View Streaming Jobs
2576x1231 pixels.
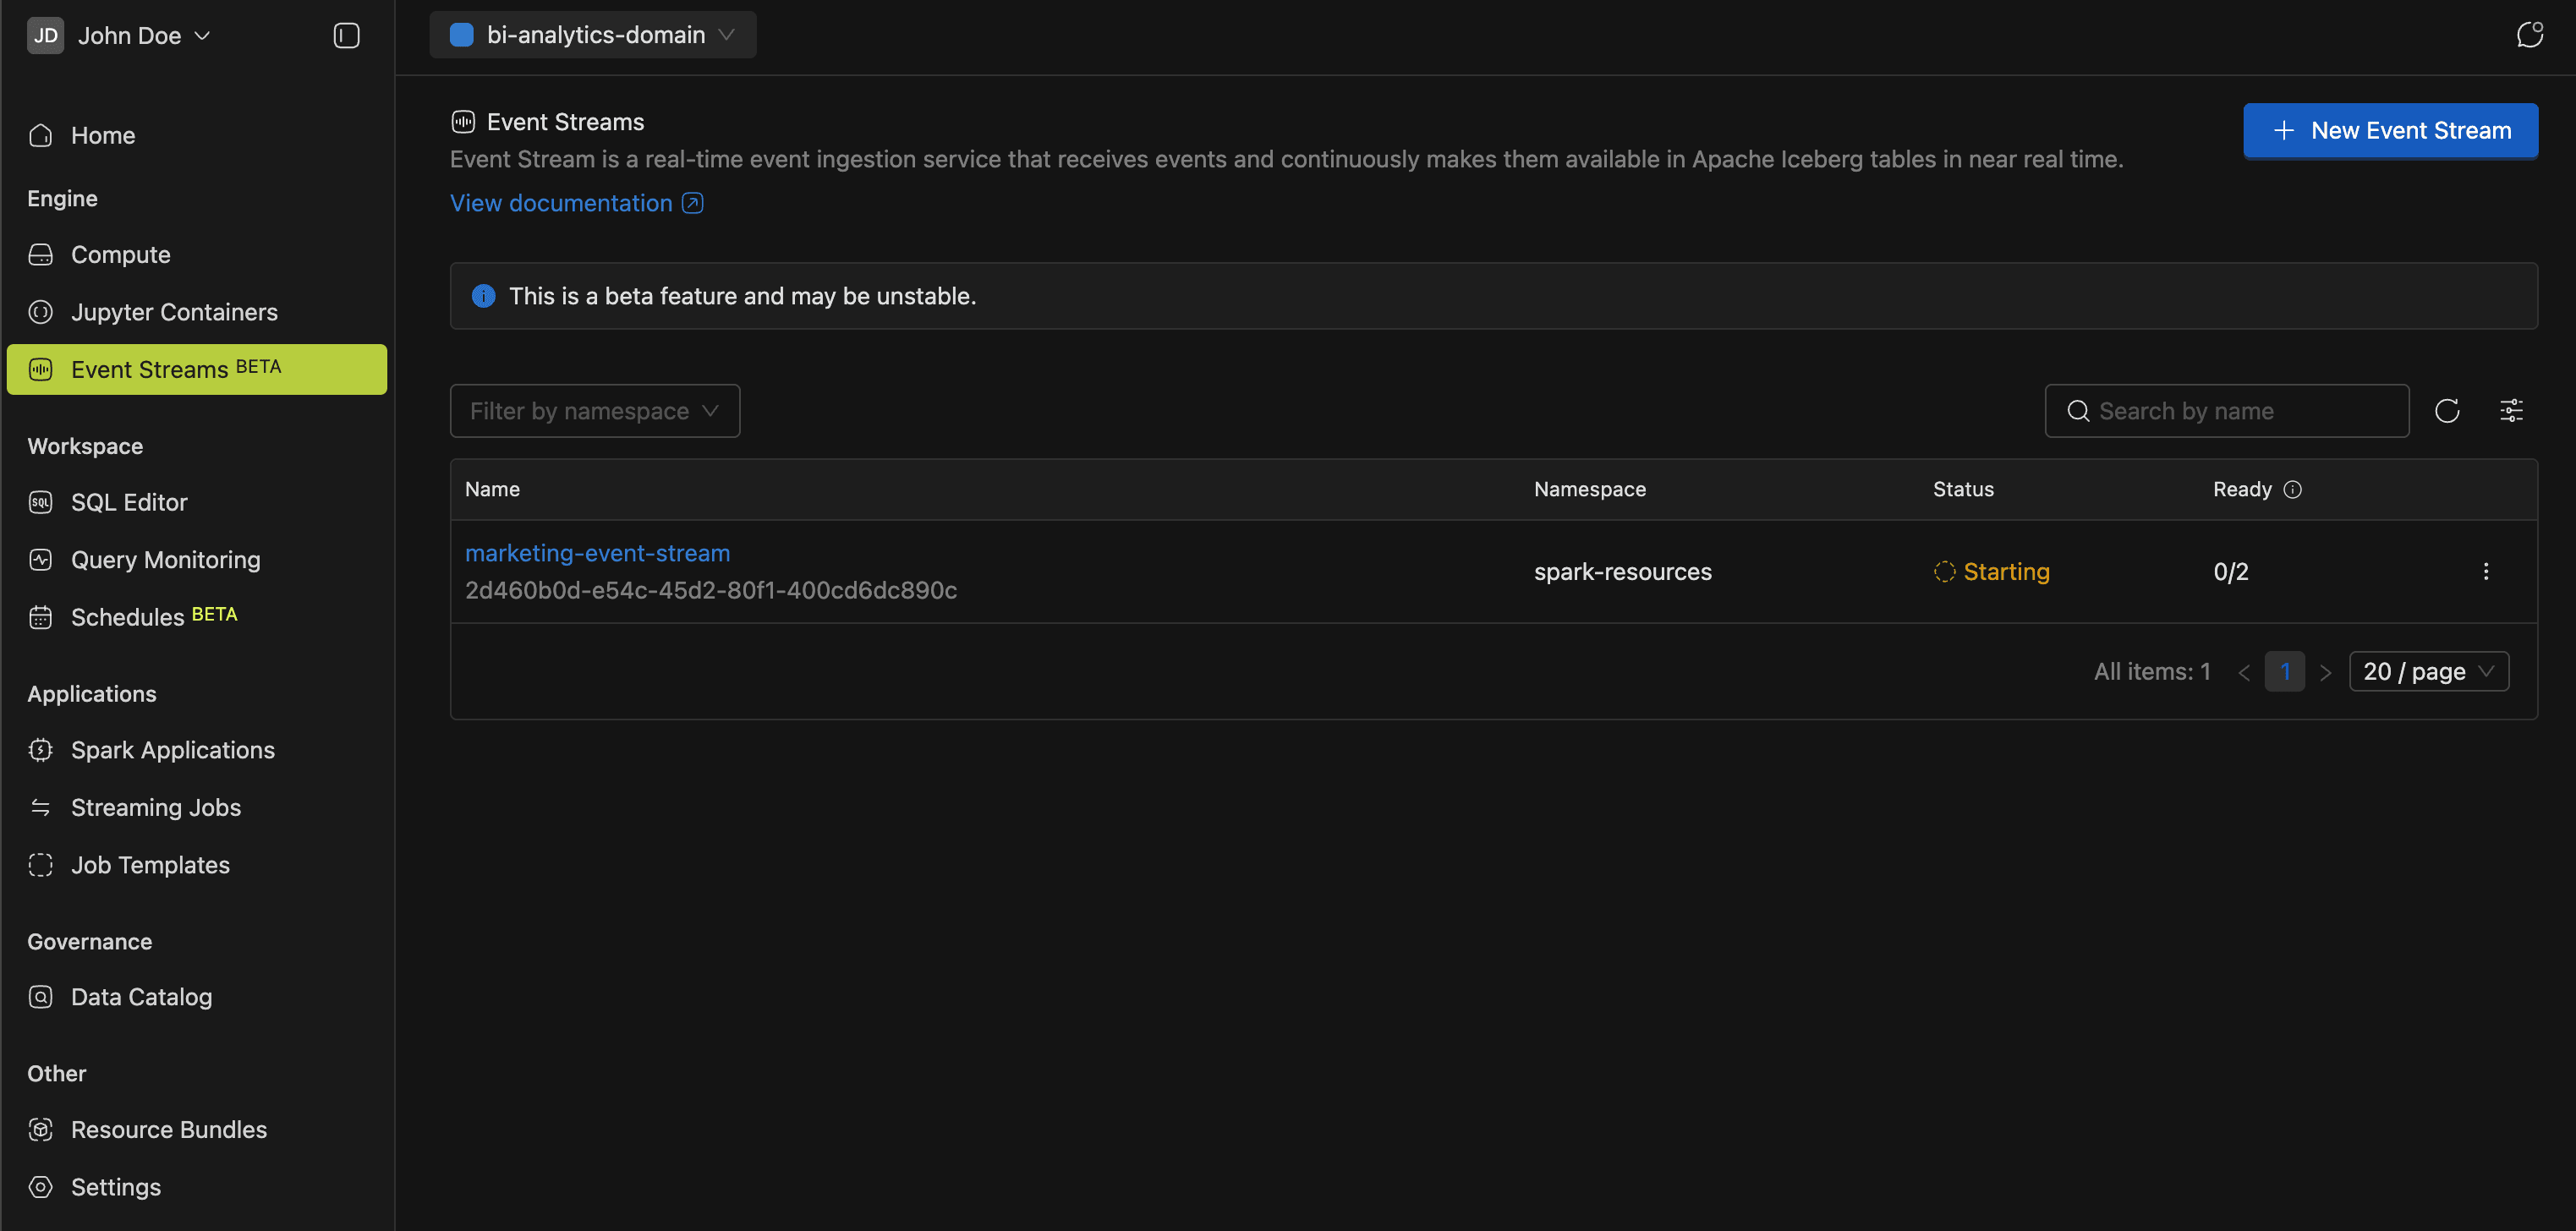pos(156,807)
